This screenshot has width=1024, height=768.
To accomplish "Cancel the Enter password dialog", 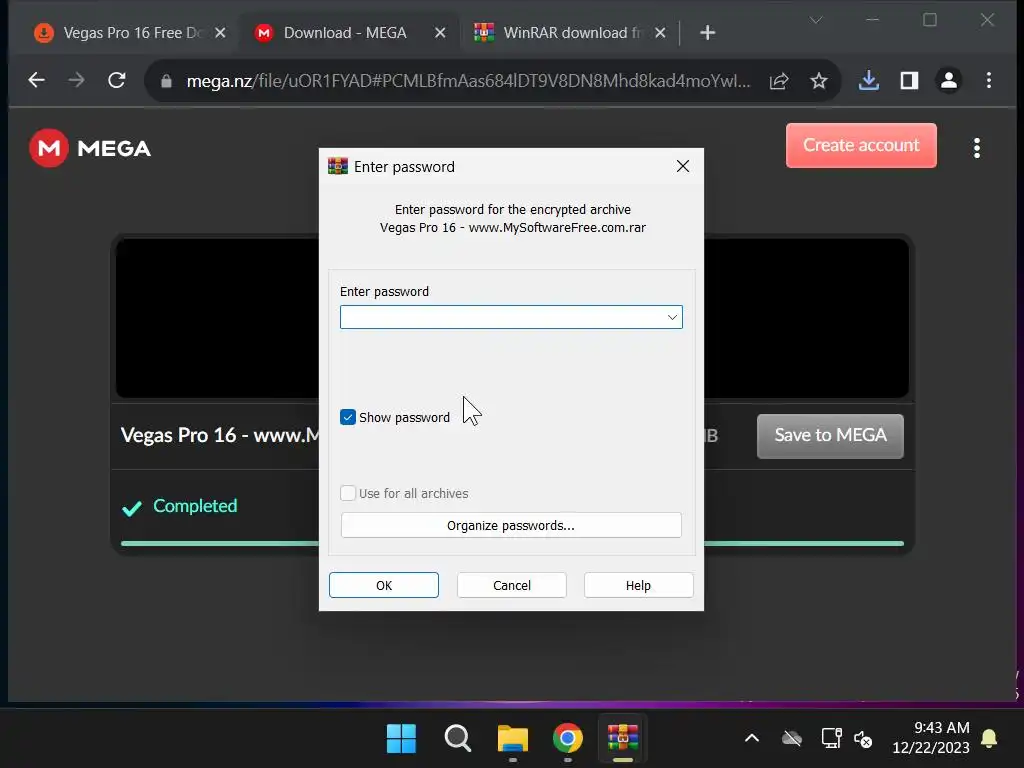I will coord(511,585).
